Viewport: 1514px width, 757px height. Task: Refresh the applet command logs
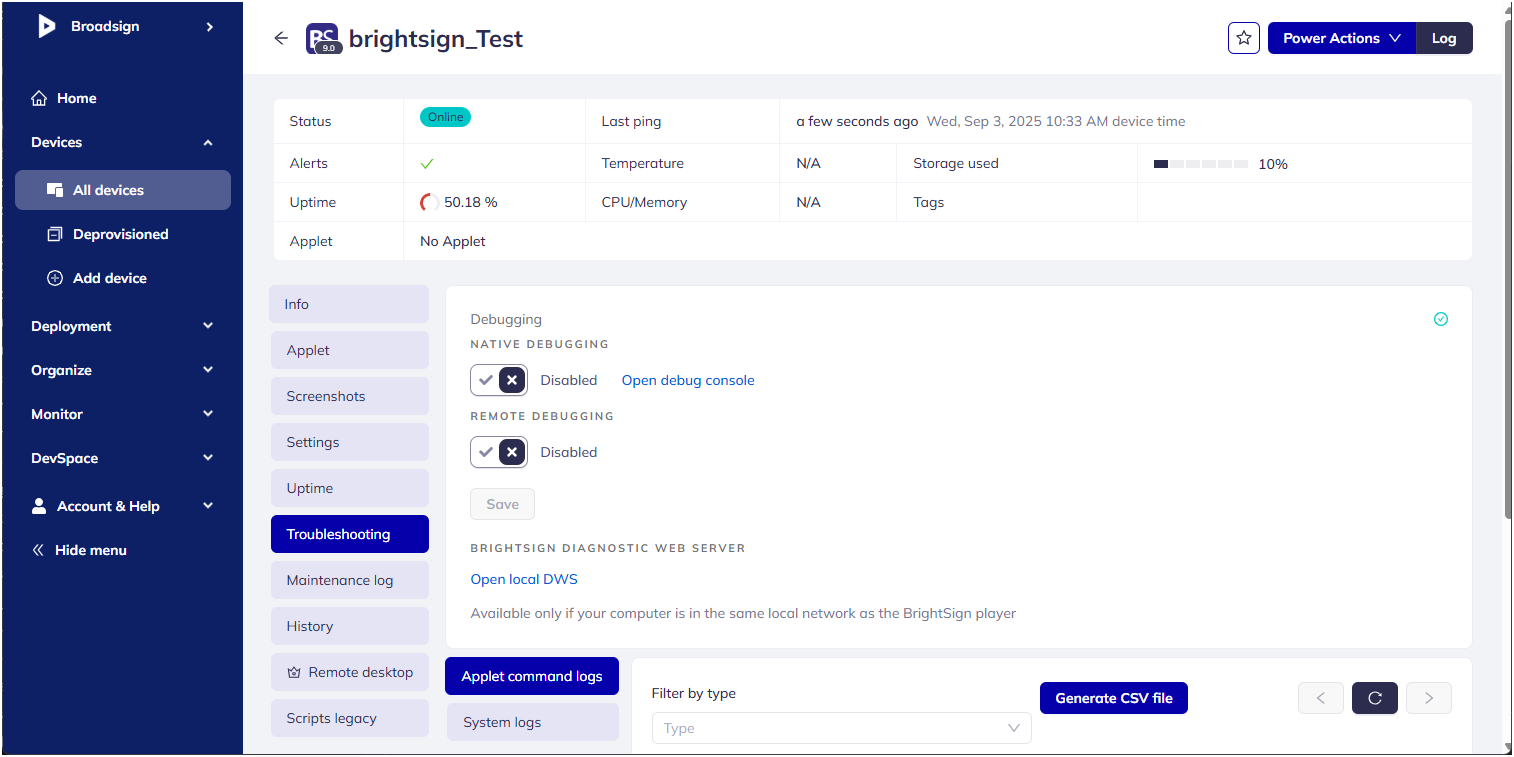coord(1375,698)
